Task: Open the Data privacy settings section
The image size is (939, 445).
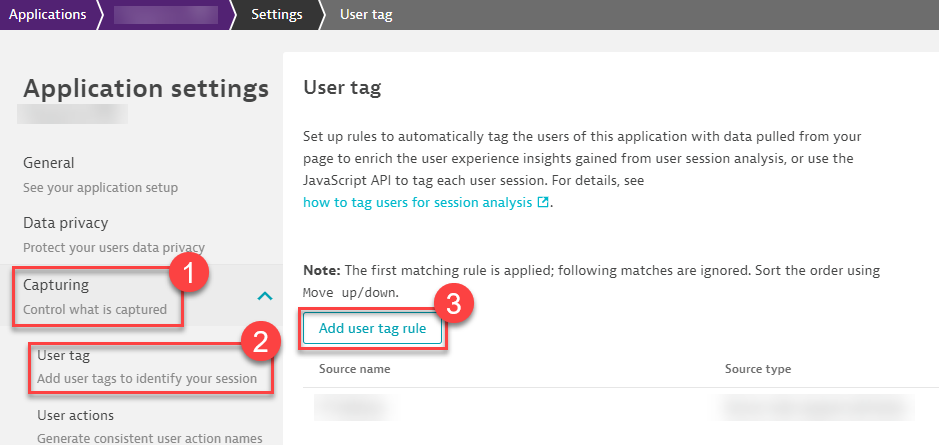Action: 65,223
